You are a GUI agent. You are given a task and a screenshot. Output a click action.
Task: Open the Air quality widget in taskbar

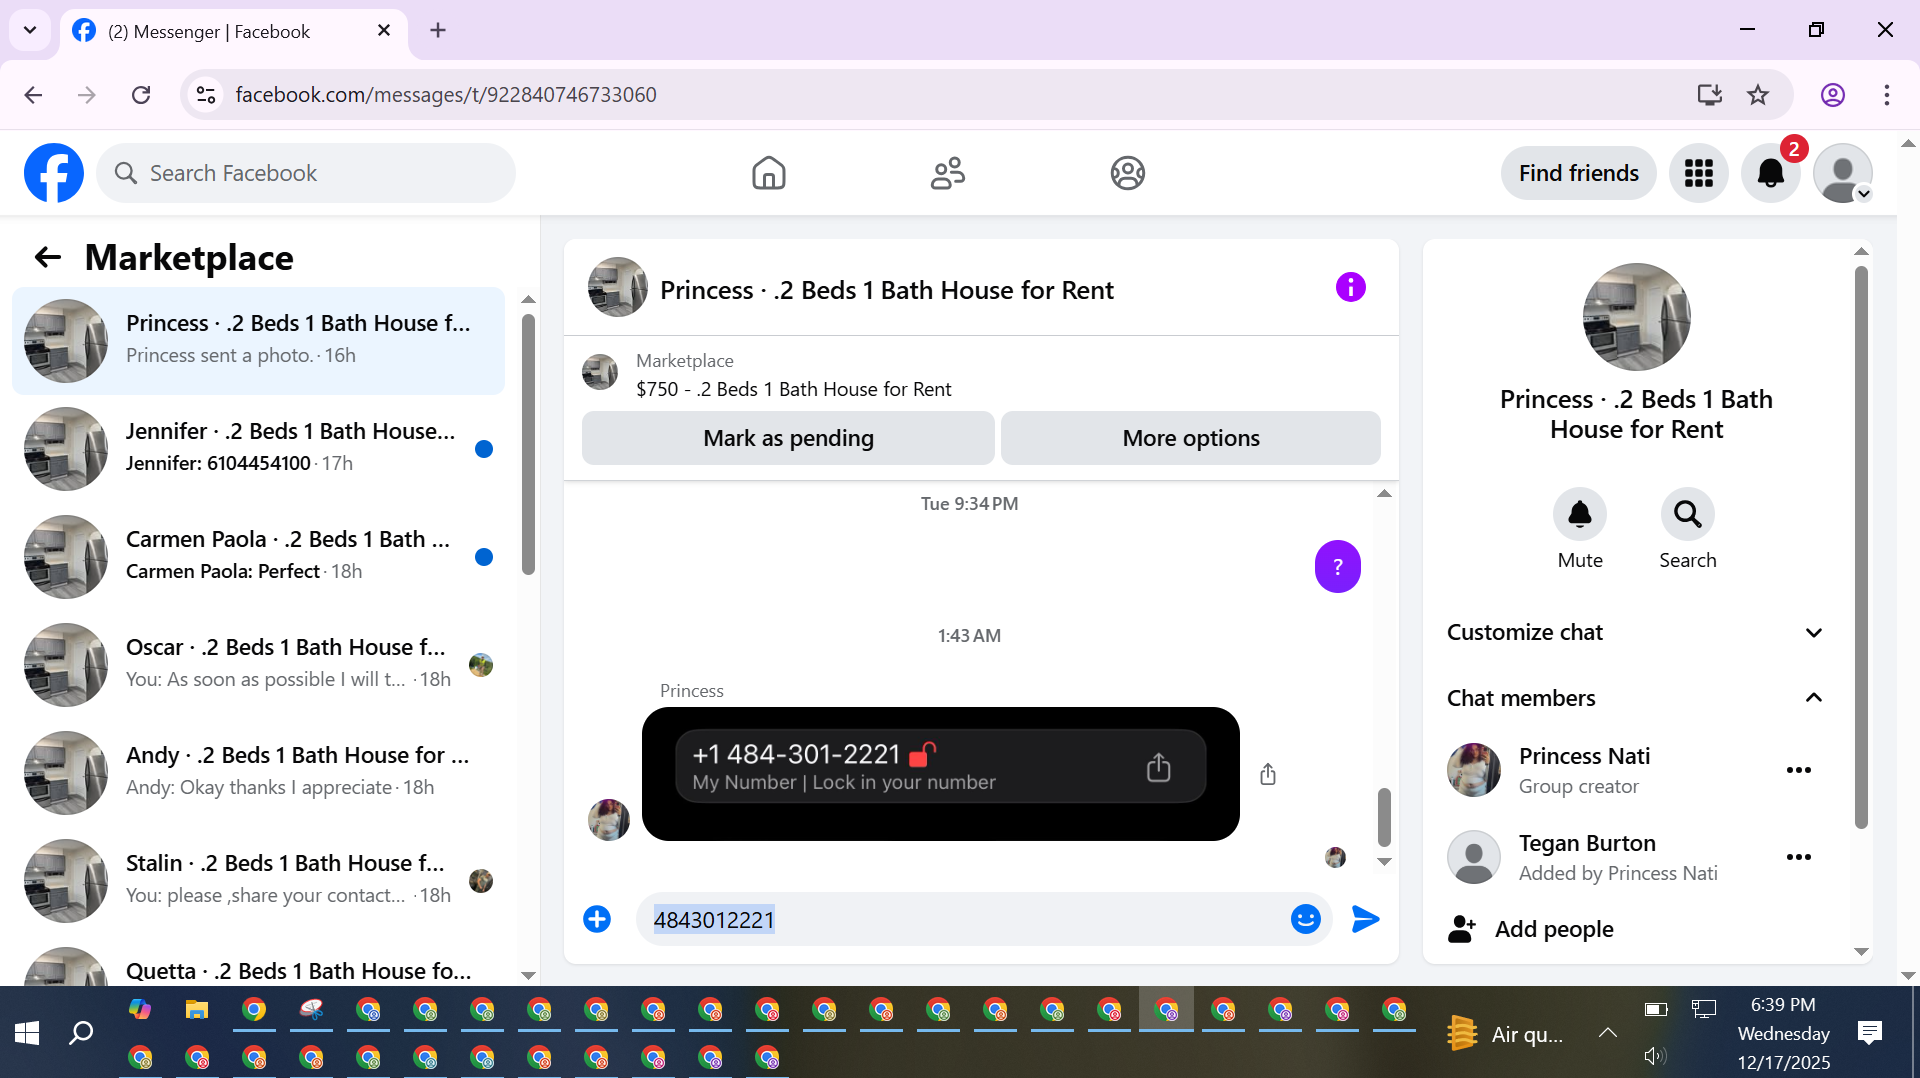click(1506, 1033)
